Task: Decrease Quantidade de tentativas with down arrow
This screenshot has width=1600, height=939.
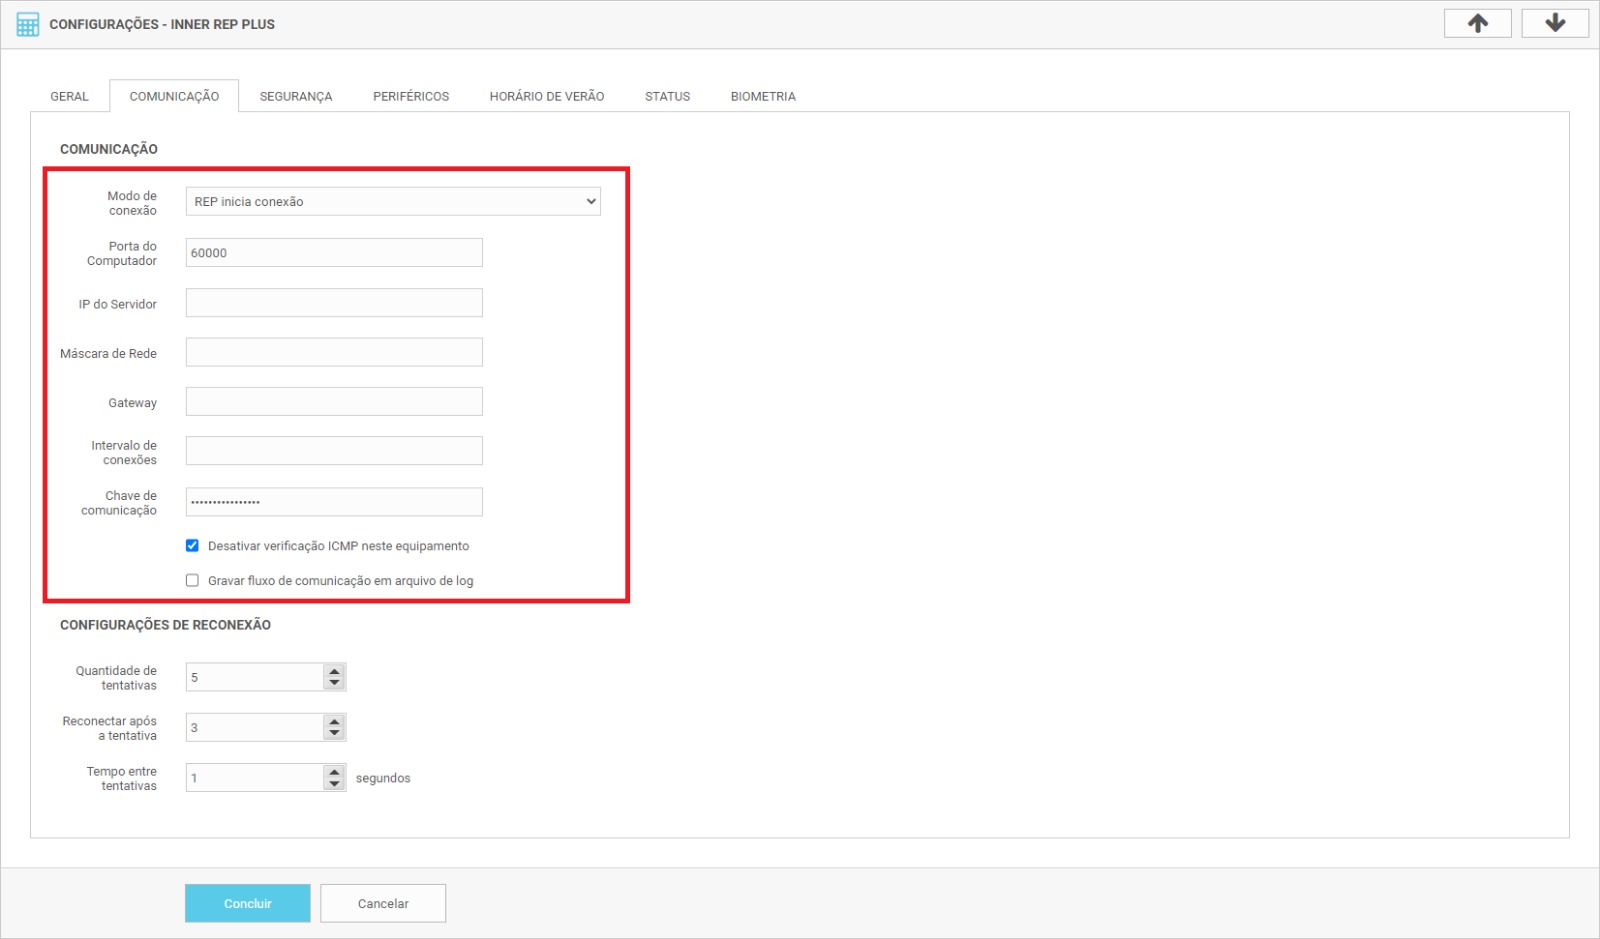Action: (x=334, y=683)
